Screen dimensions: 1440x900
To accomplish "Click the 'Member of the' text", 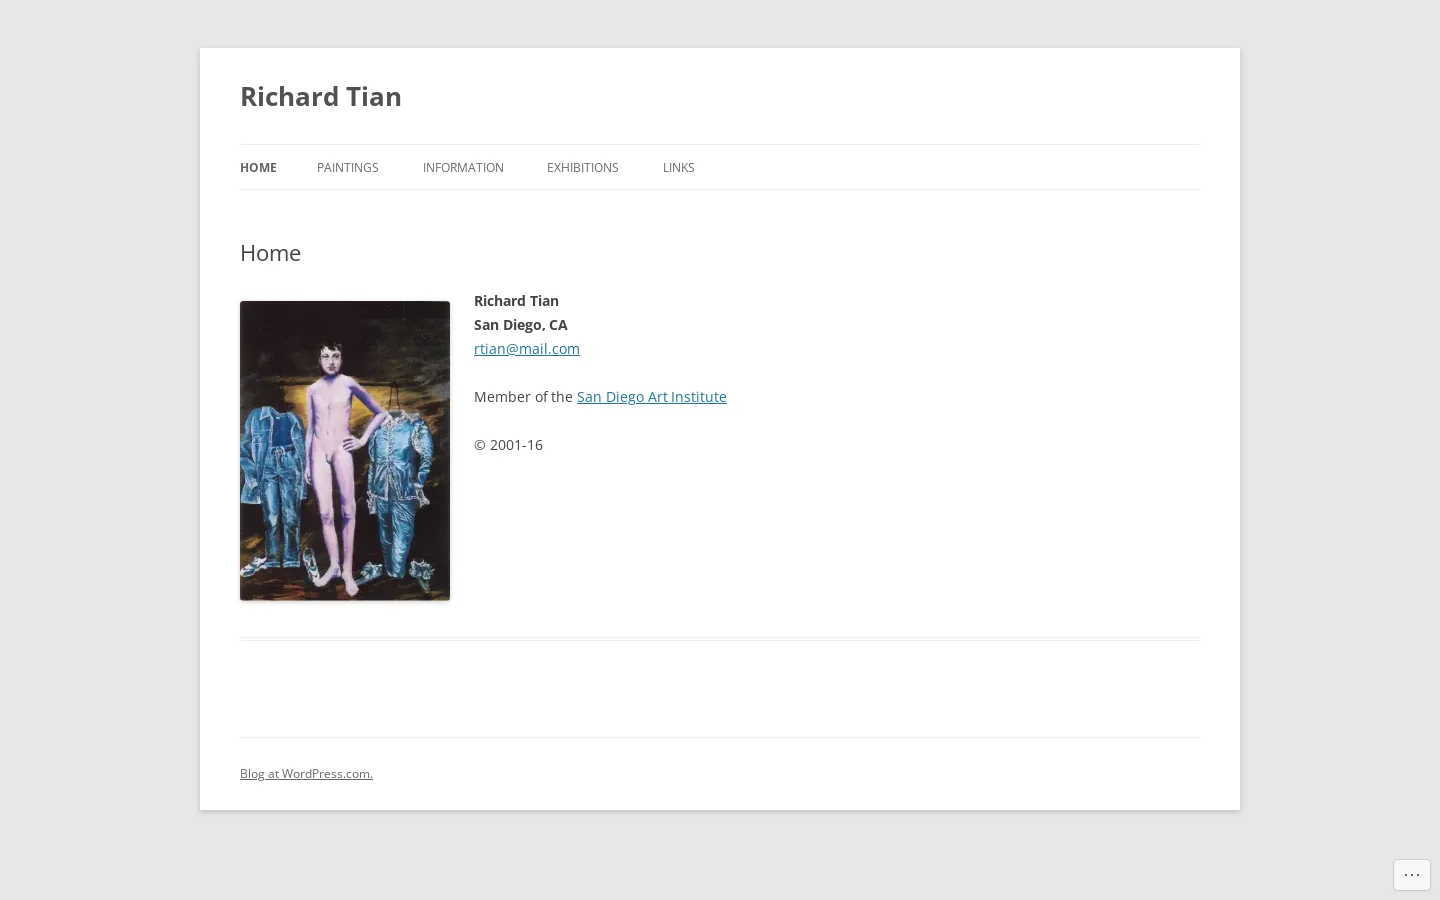I will coord(523,396).
